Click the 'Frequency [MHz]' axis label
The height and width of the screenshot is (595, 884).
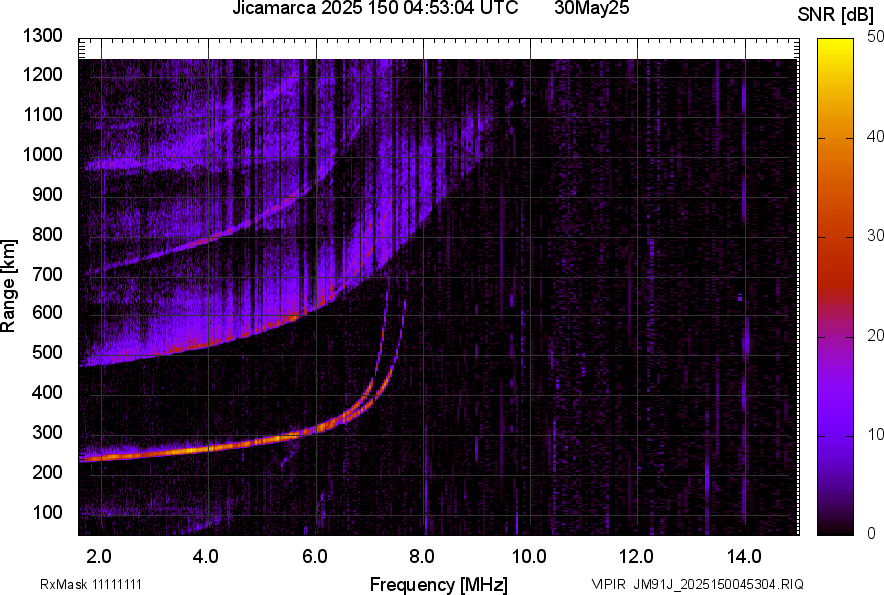pyautogui.click(x=439, y=584)
